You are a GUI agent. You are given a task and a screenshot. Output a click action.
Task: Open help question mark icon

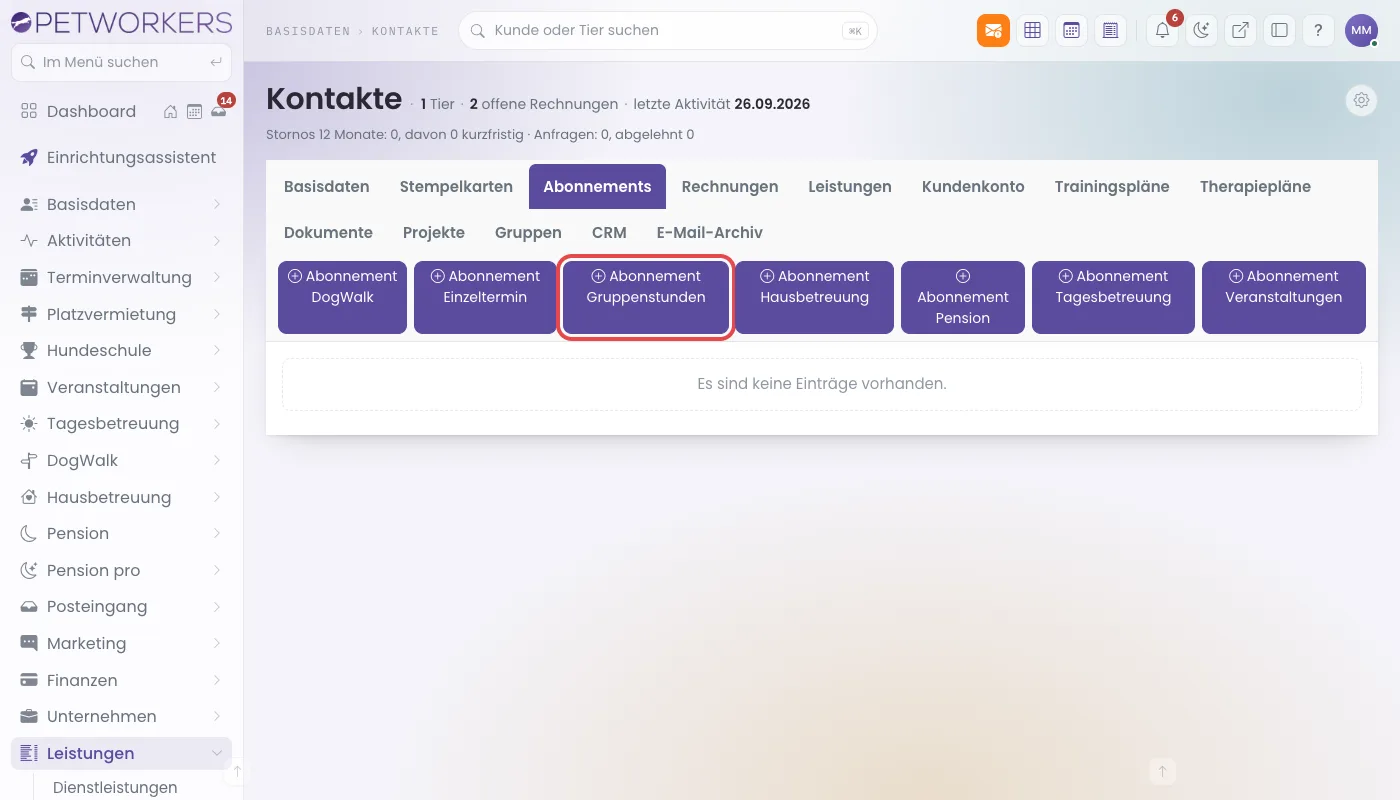1318,30
